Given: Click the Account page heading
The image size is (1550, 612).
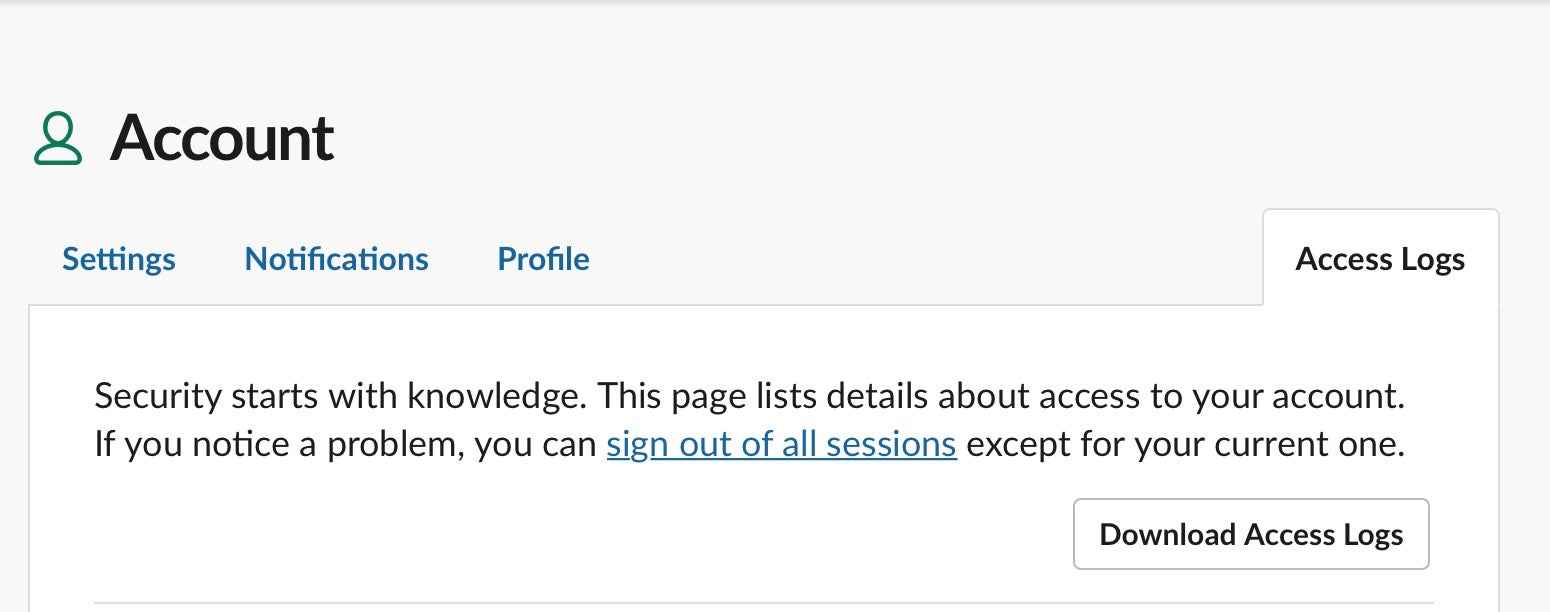Looking at the screenshot, I should point(221,138).
